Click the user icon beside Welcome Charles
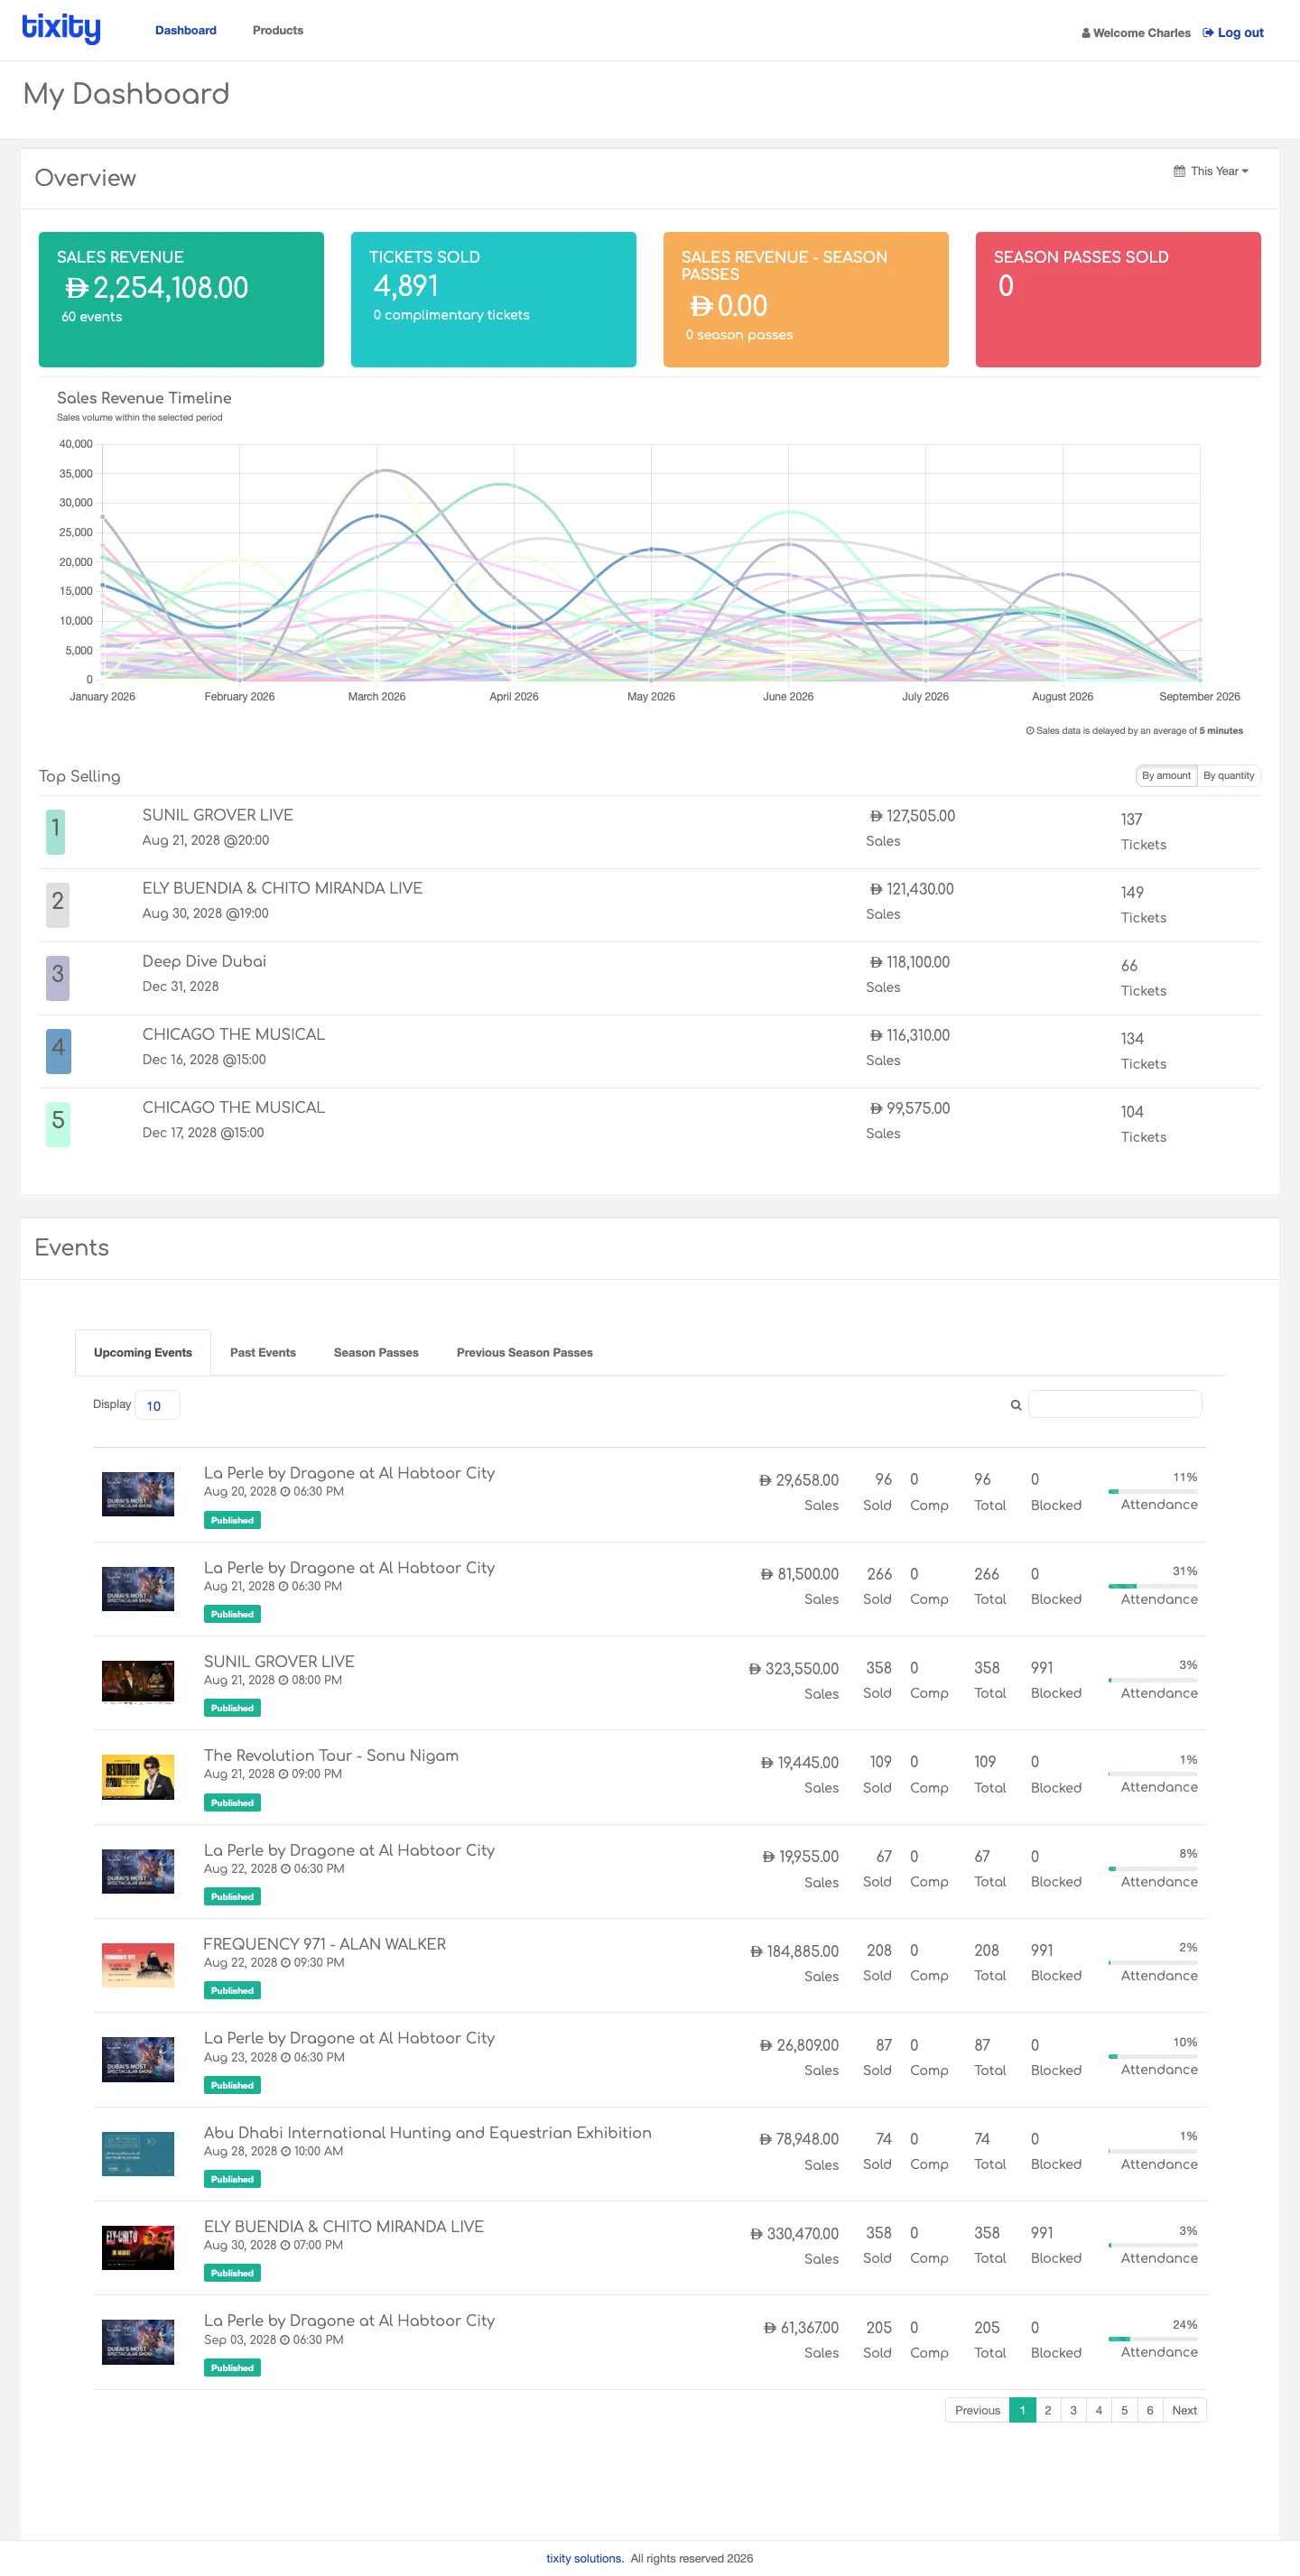This screenshot has width=1300, height=2576. [1086, 33]
